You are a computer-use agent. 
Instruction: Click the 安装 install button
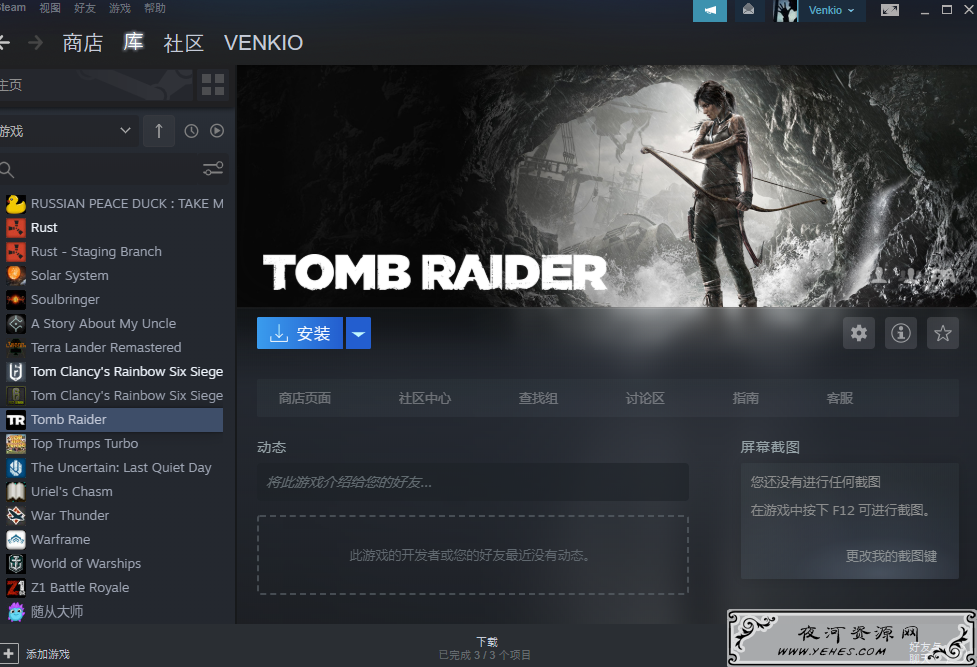coord(300,333)
